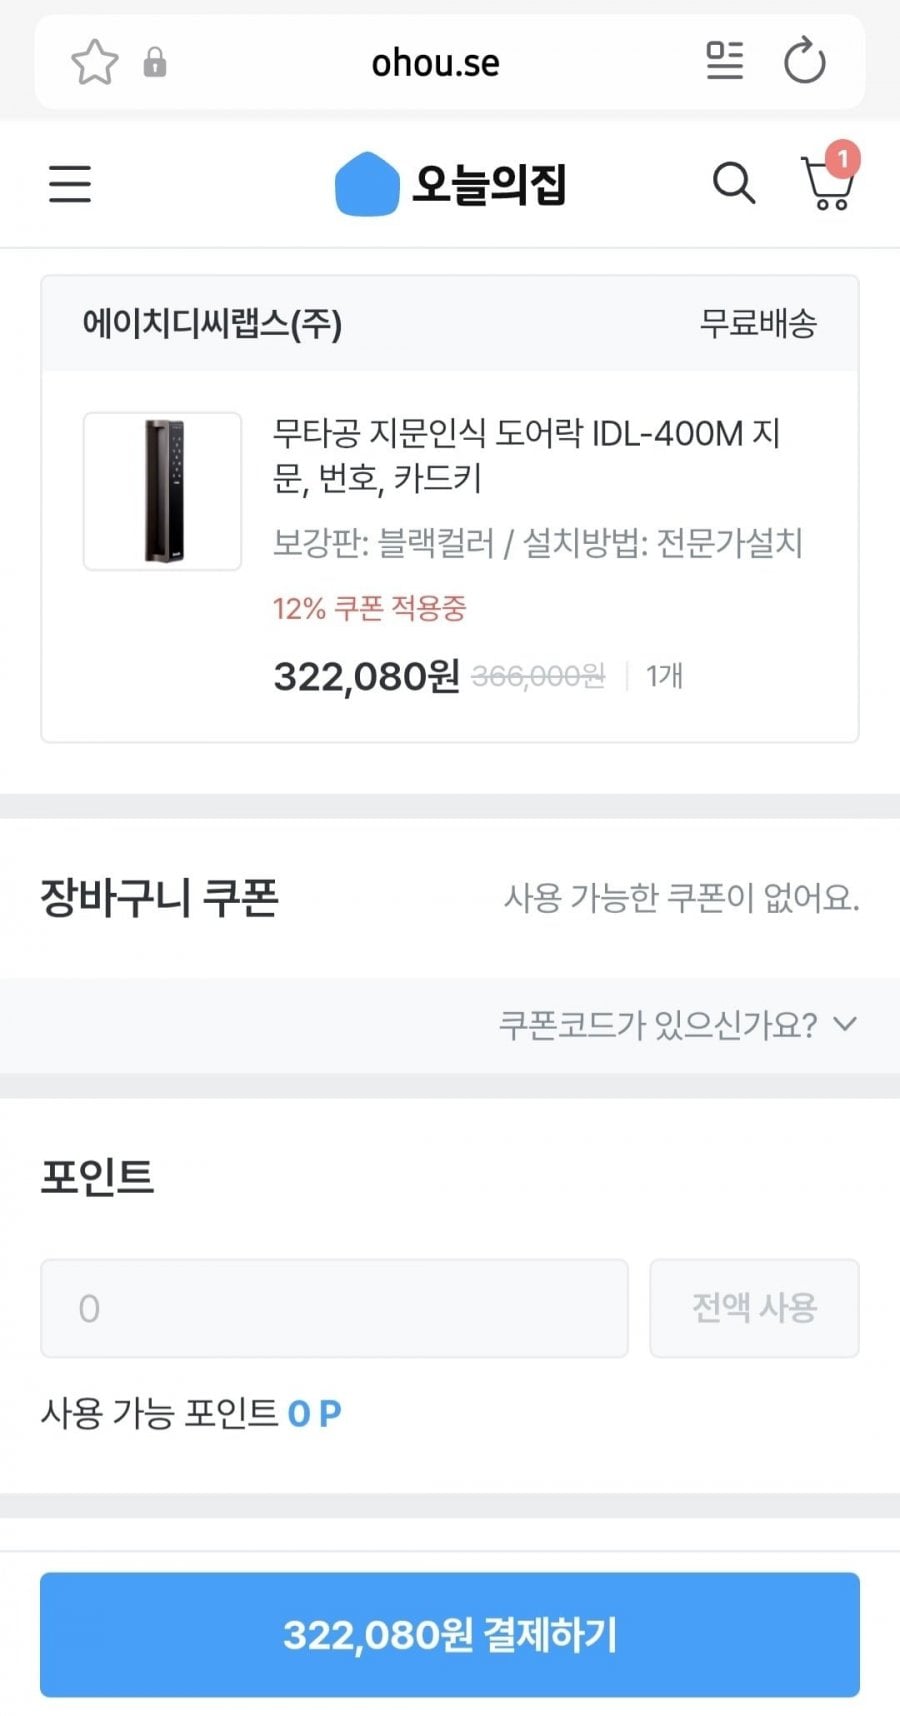Open the door lock product thumbnail

point(163,491)
